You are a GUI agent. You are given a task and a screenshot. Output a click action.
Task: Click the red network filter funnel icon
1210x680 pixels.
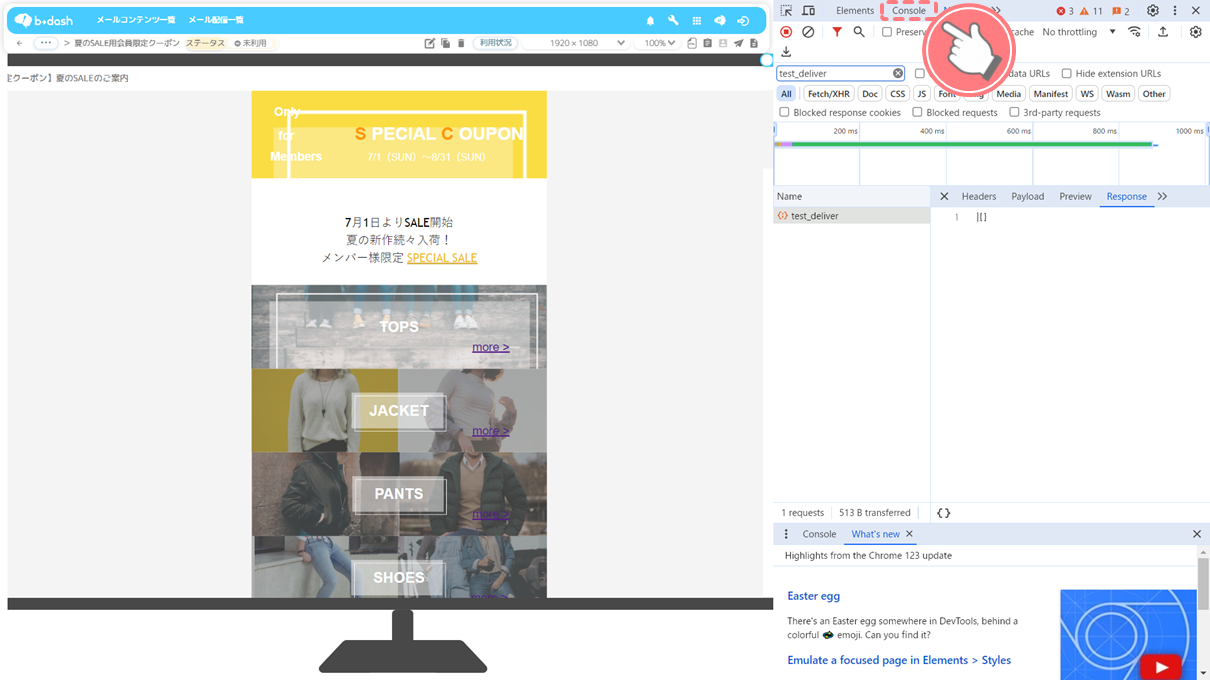tap(837, 32)
